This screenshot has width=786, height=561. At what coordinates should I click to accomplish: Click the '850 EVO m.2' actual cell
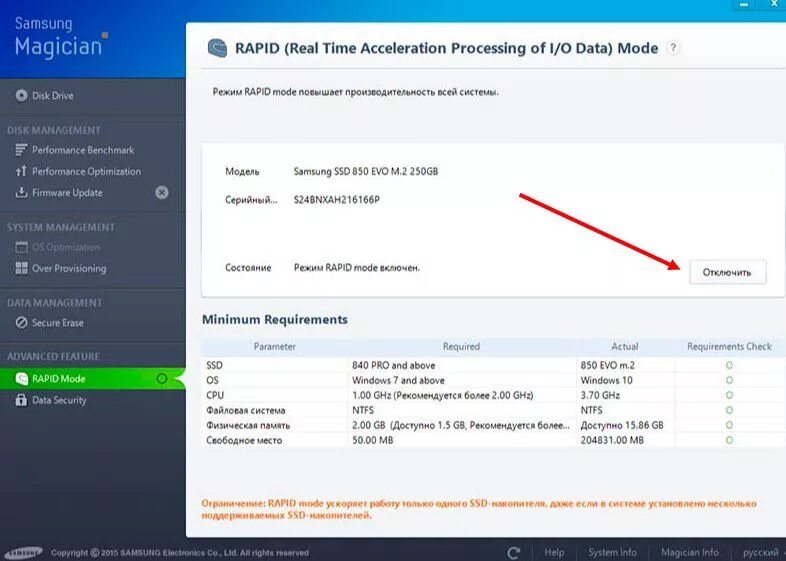click(x=608, y=365)
